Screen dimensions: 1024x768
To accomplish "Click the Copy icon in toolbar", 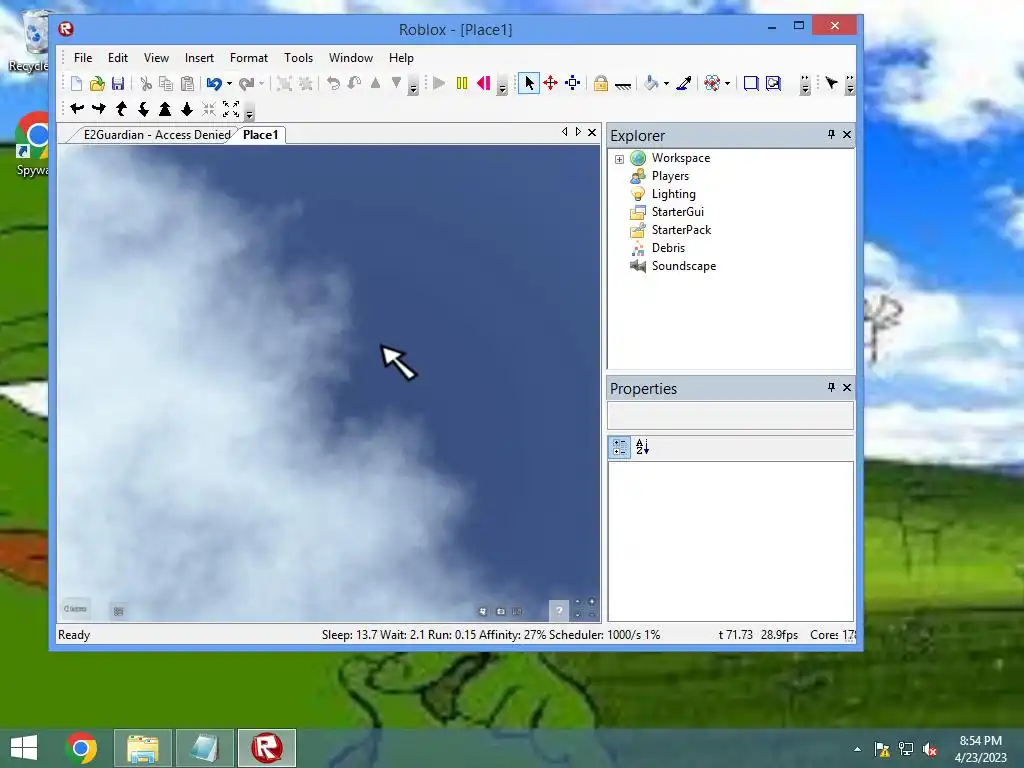I will pyautogui.click(x=166, y=84).
